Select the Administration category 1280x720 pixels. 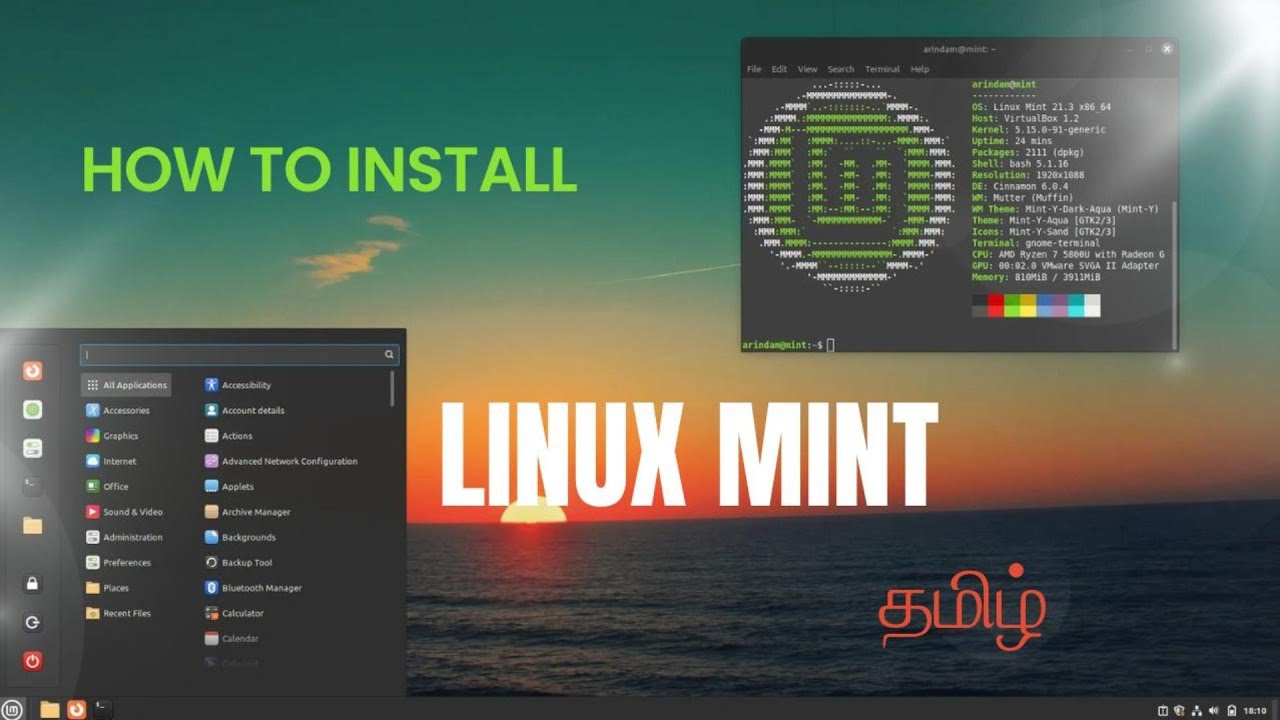tap(124, 537)
